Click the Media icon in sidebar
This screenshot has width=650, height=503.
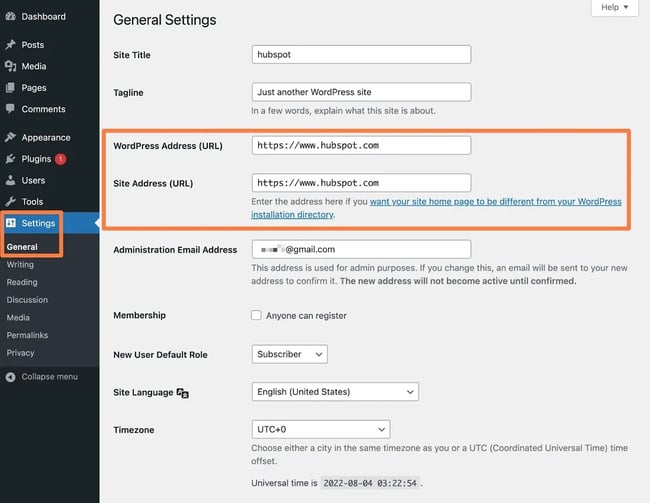pos(10,66)
